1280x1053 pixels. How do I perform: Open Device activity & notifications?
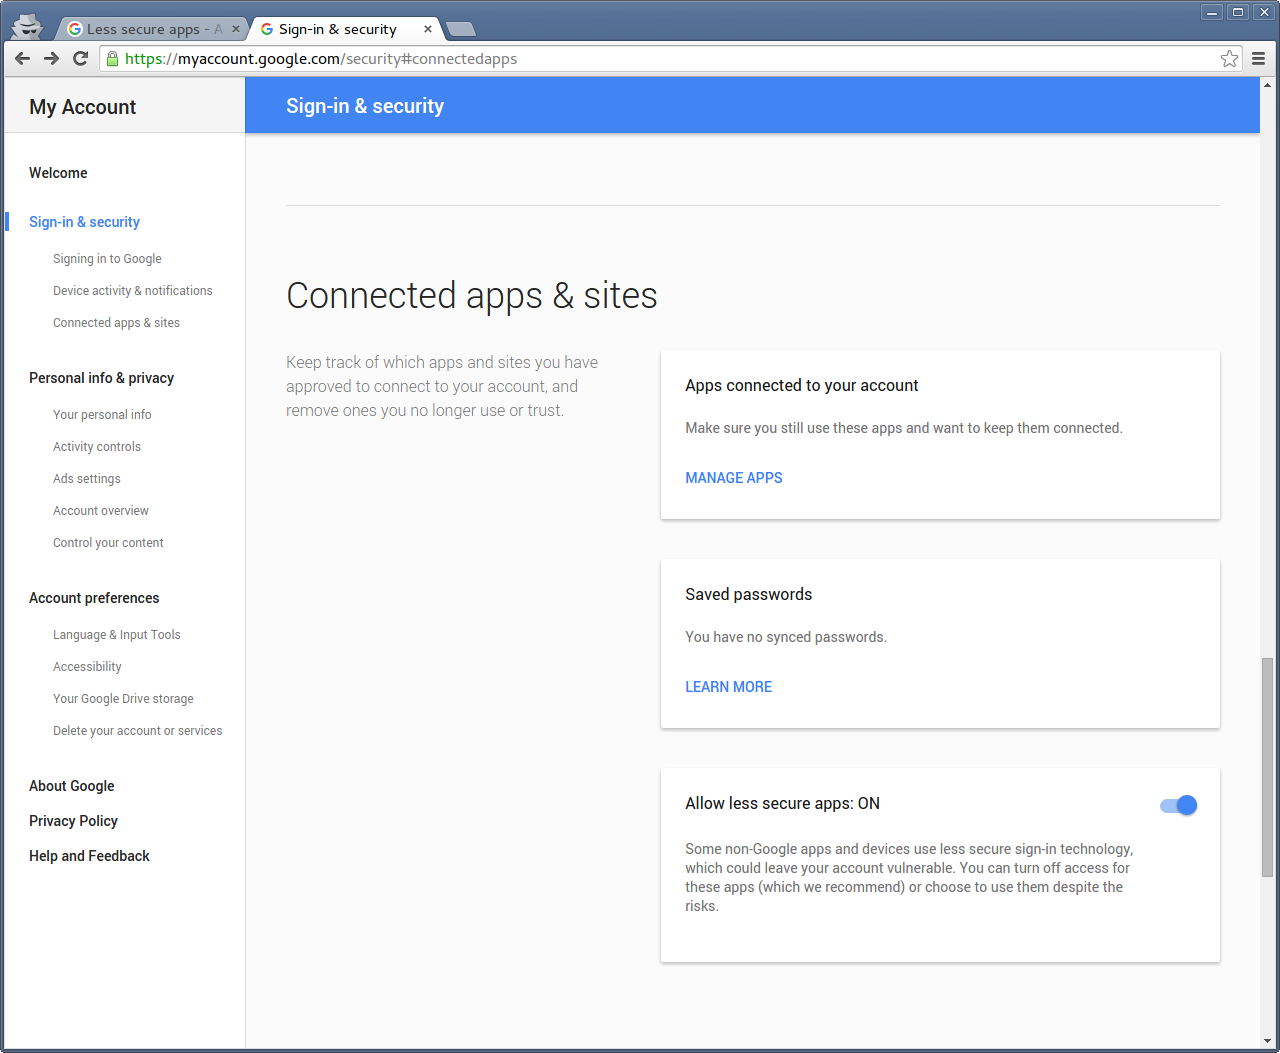point(133,291)
